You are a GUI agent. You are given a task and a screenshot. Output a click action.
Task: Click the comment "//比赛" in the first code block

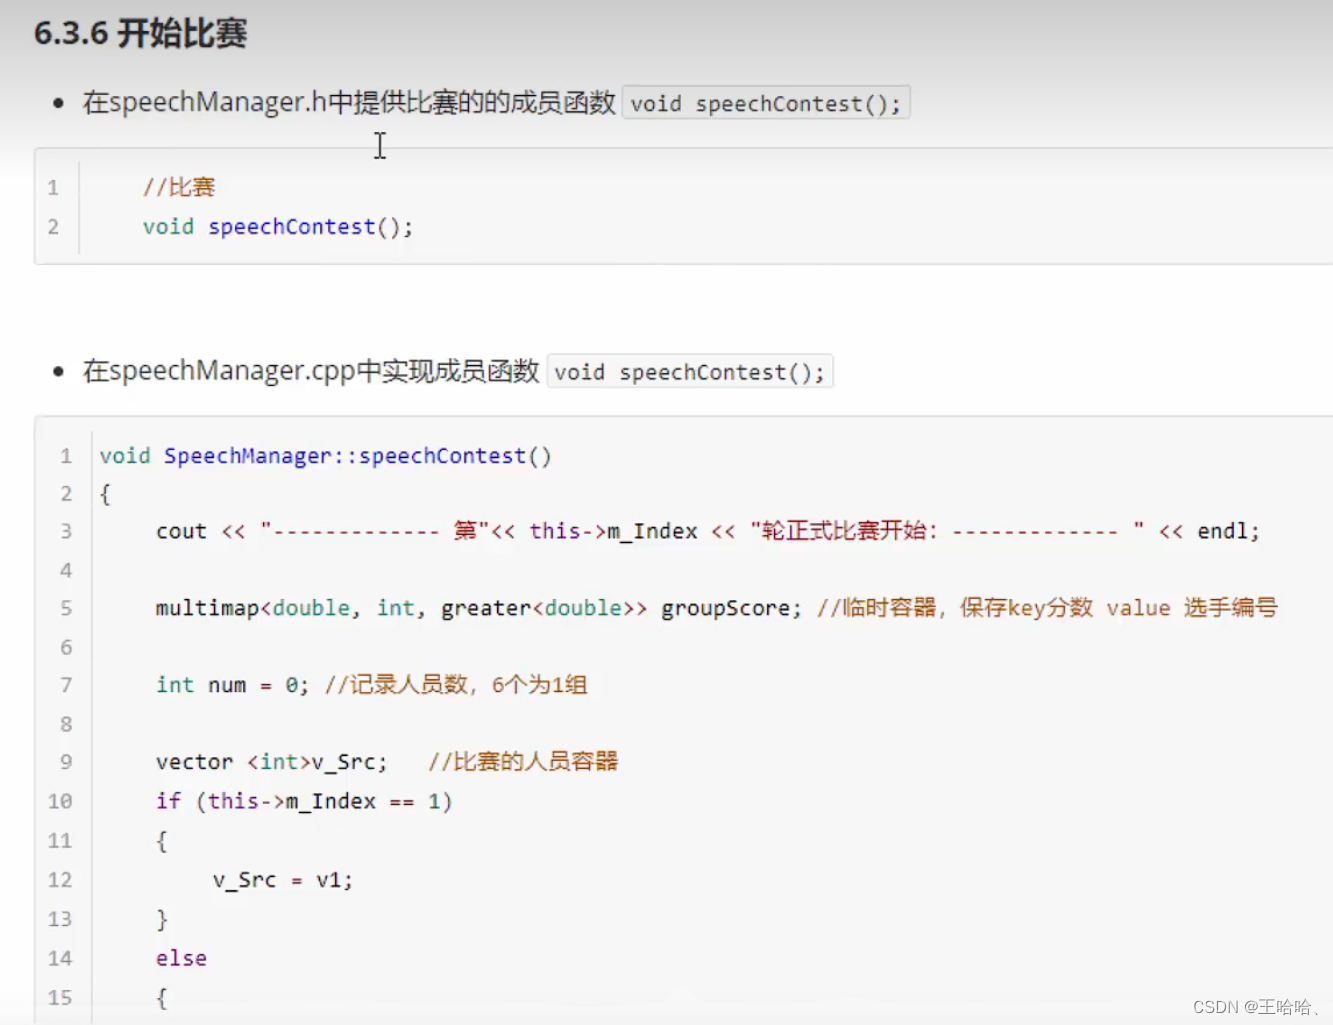(179, 187)
